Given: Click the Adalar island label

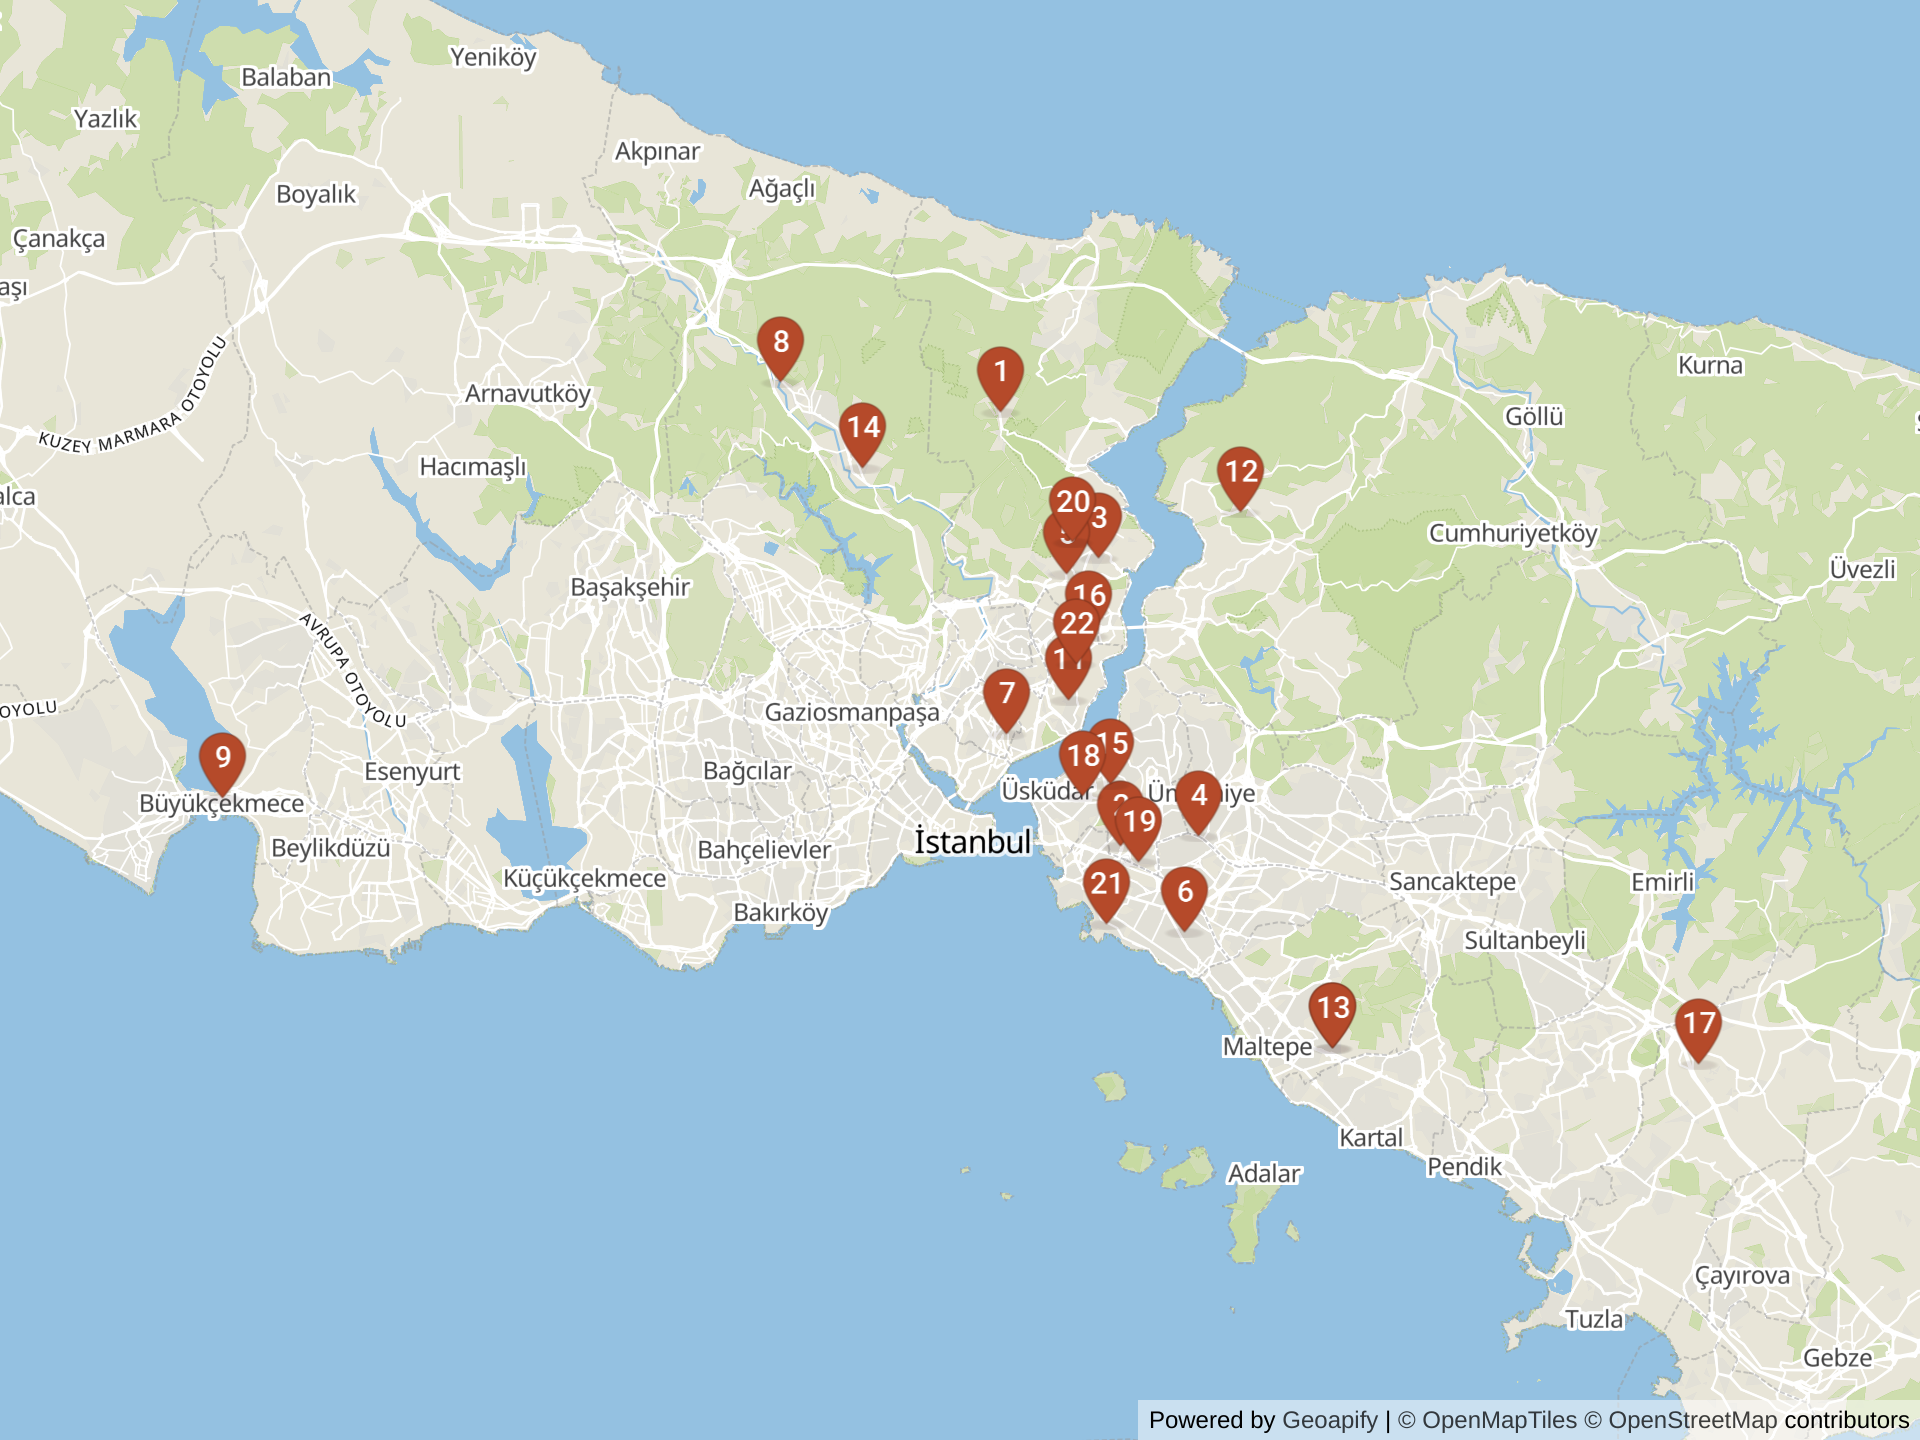Looking at the screenshot, I should tap(1264, 1173).
